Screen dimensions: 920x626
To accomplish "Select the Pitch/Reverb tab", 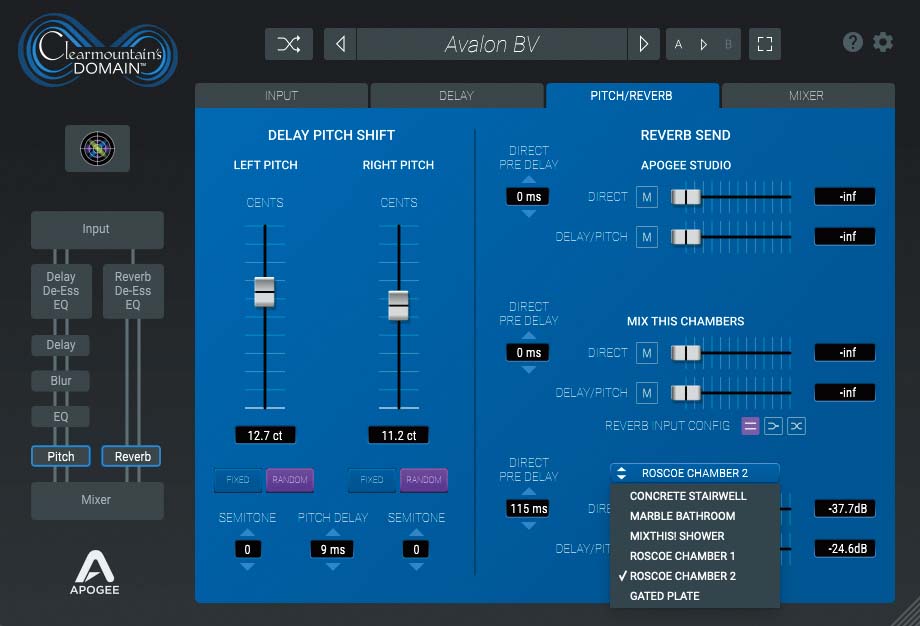I will click(632, 96).
